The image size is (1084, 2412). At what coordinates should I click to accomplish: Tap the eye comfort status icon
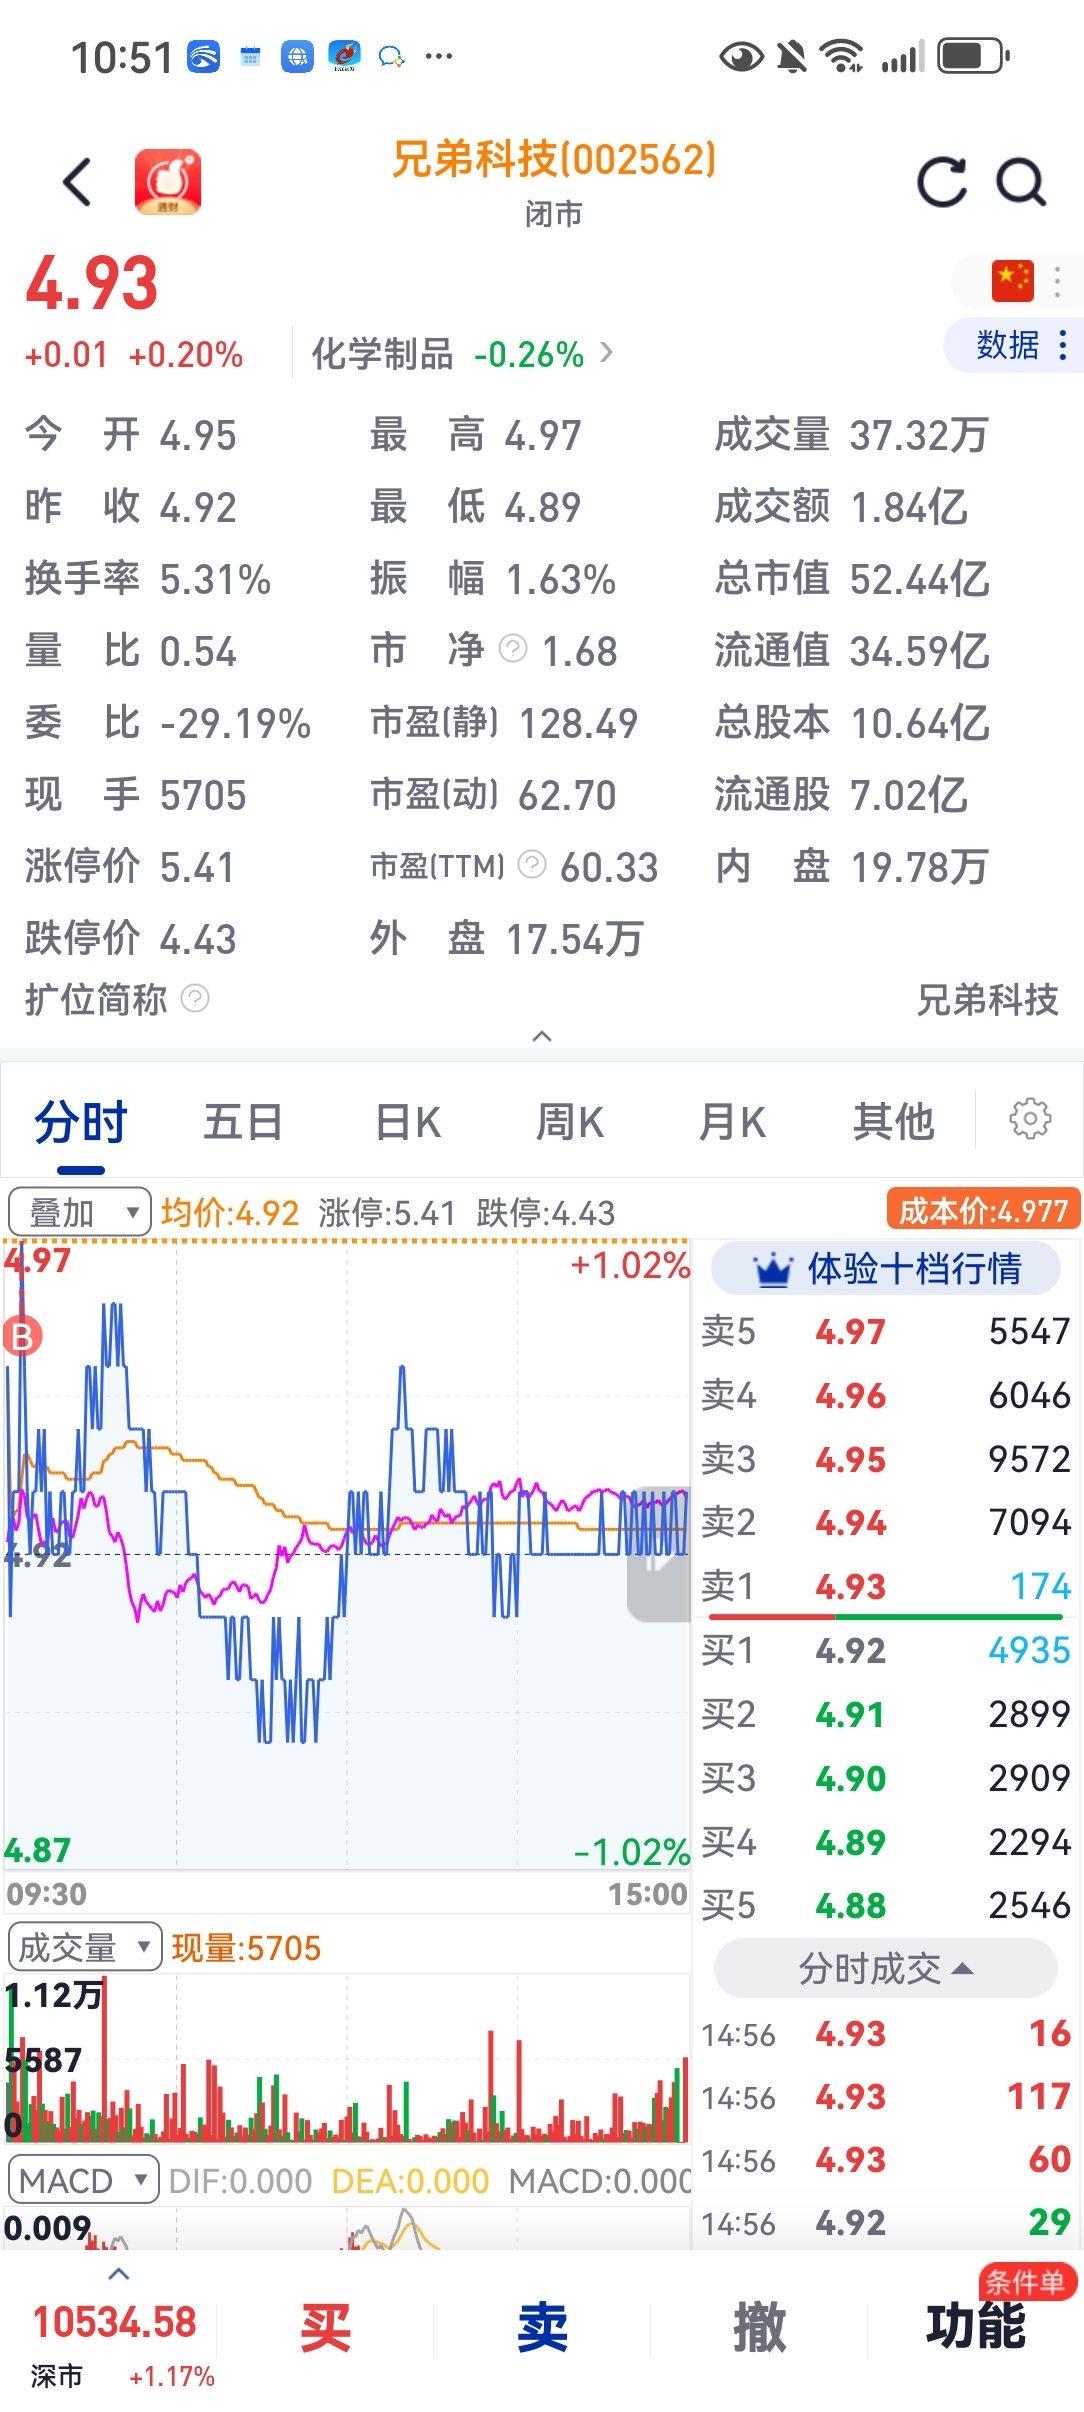(741, 56)
